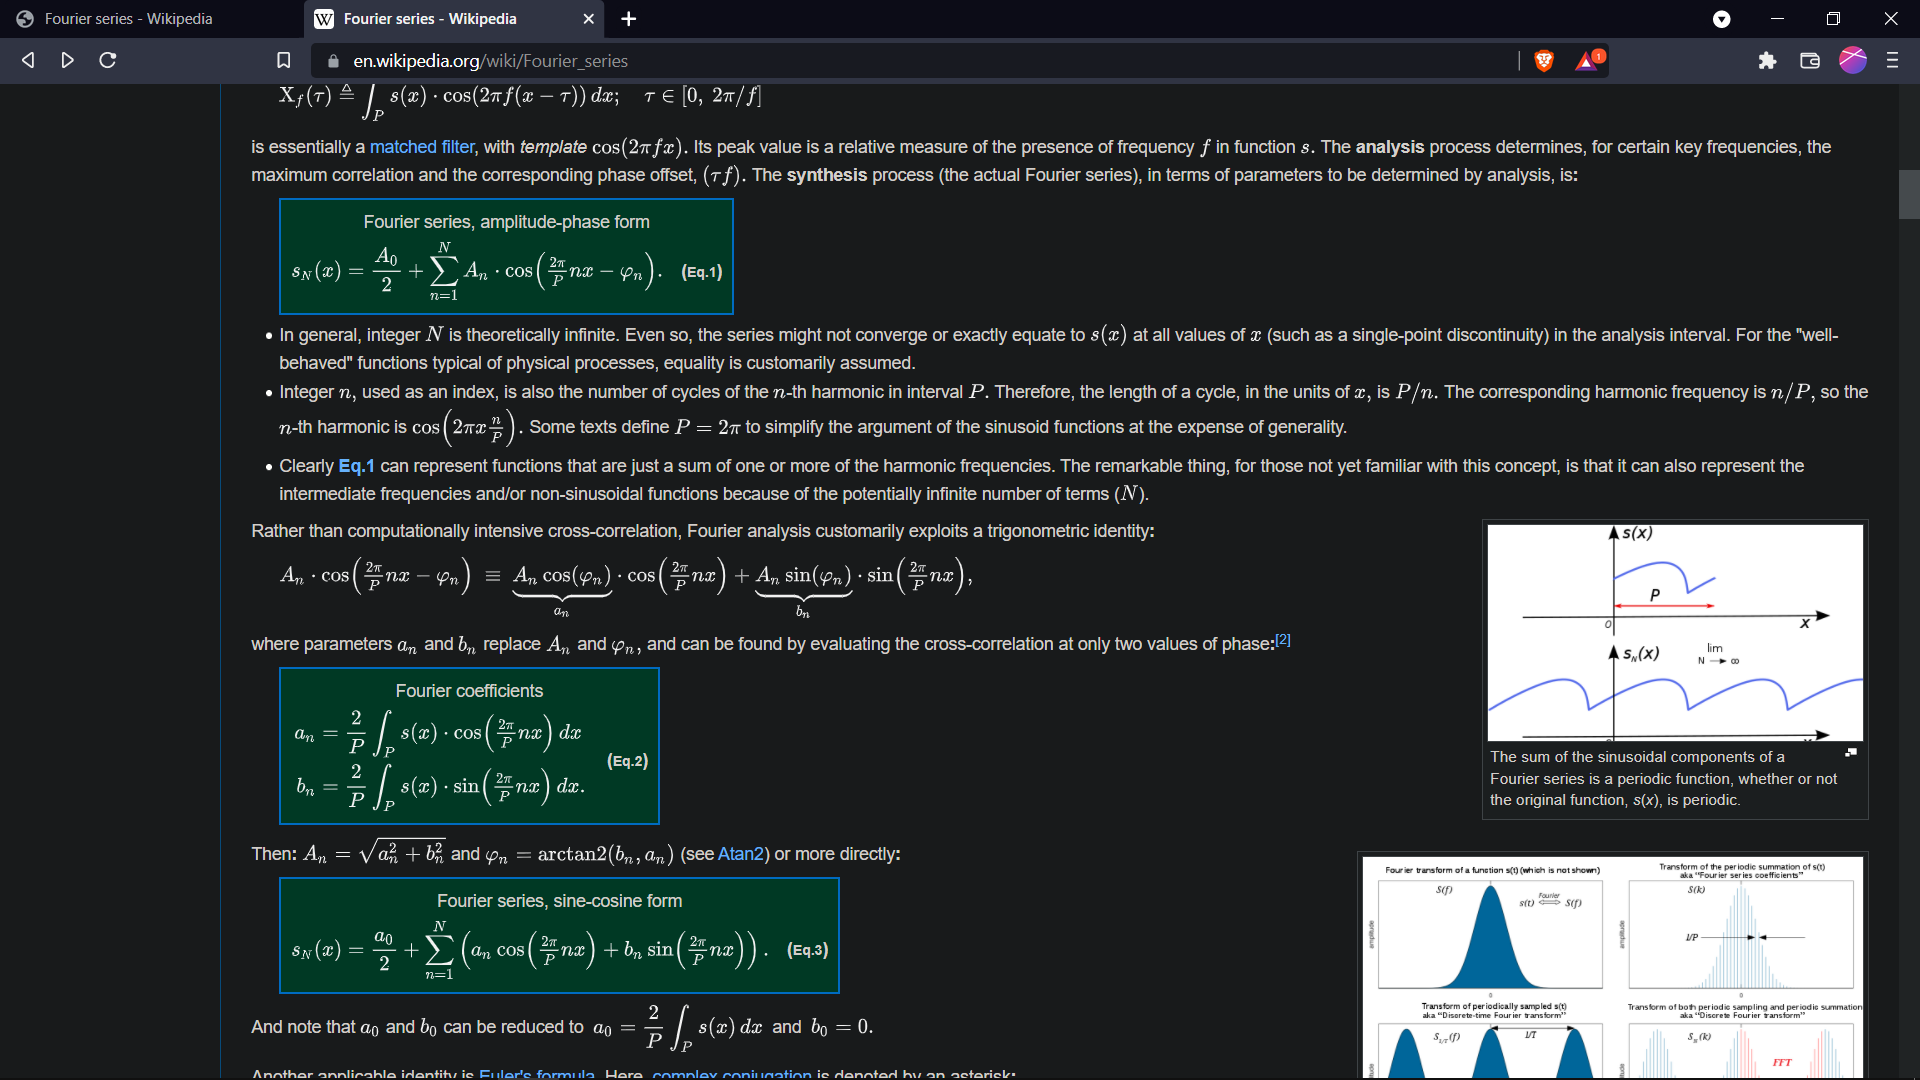Click the extensions puzzle-piece icon
This screenshot has height=1080, width=1920.
click(1767, 60)
